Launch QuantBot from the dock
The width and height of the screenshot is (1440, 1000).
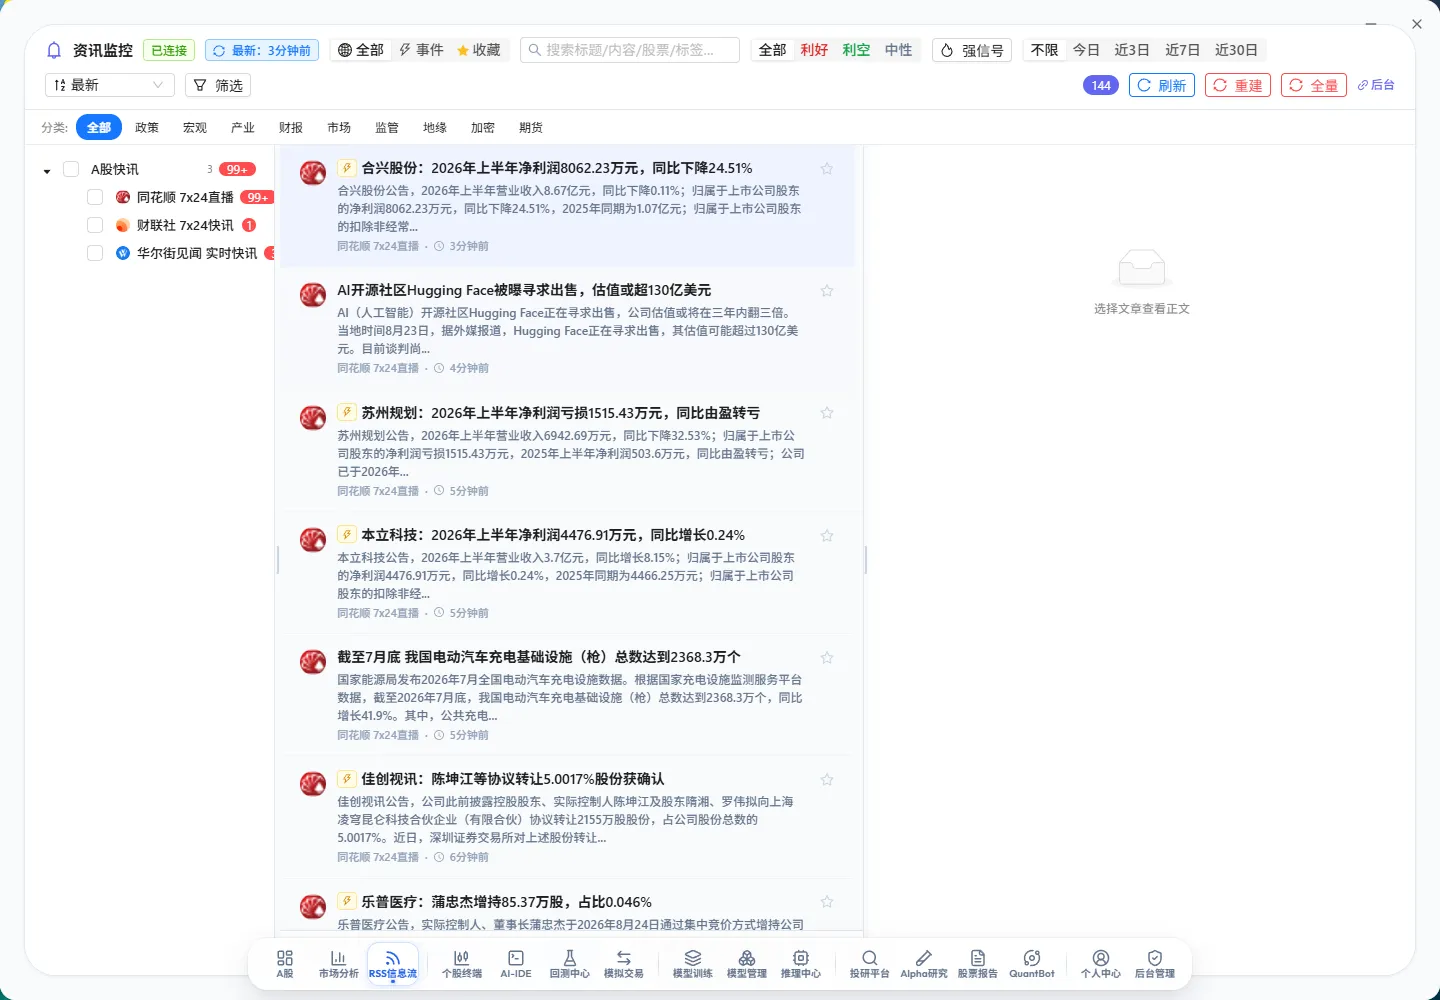tap(1032, 964)
